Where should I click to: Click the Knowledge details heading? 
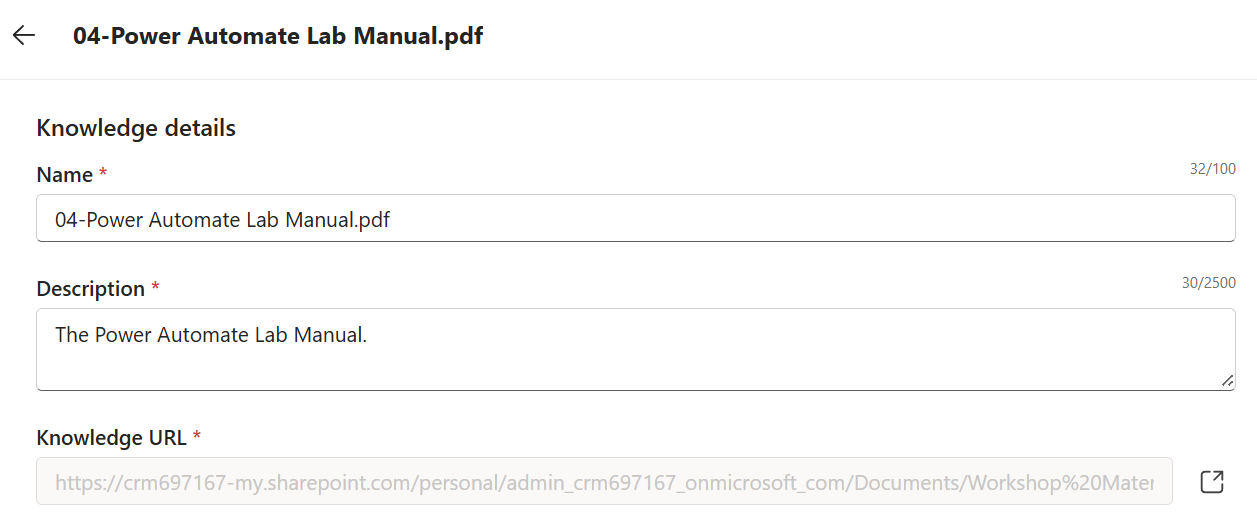pos(136,128)
